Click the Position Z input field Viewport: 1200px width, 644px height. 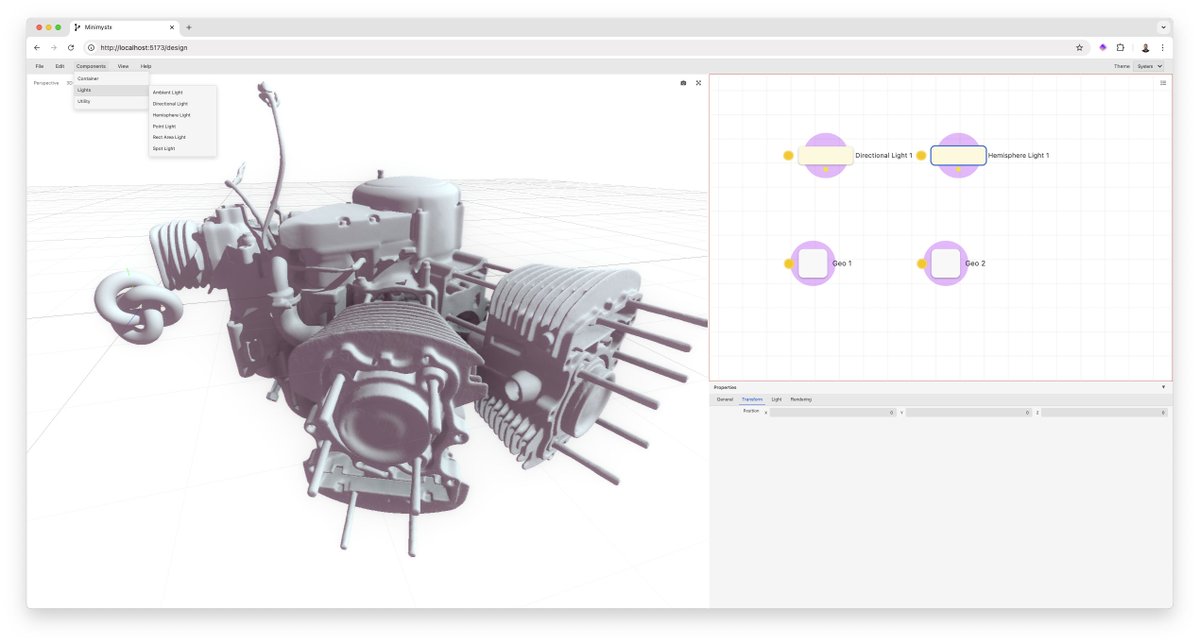[x=1104, y=412]
